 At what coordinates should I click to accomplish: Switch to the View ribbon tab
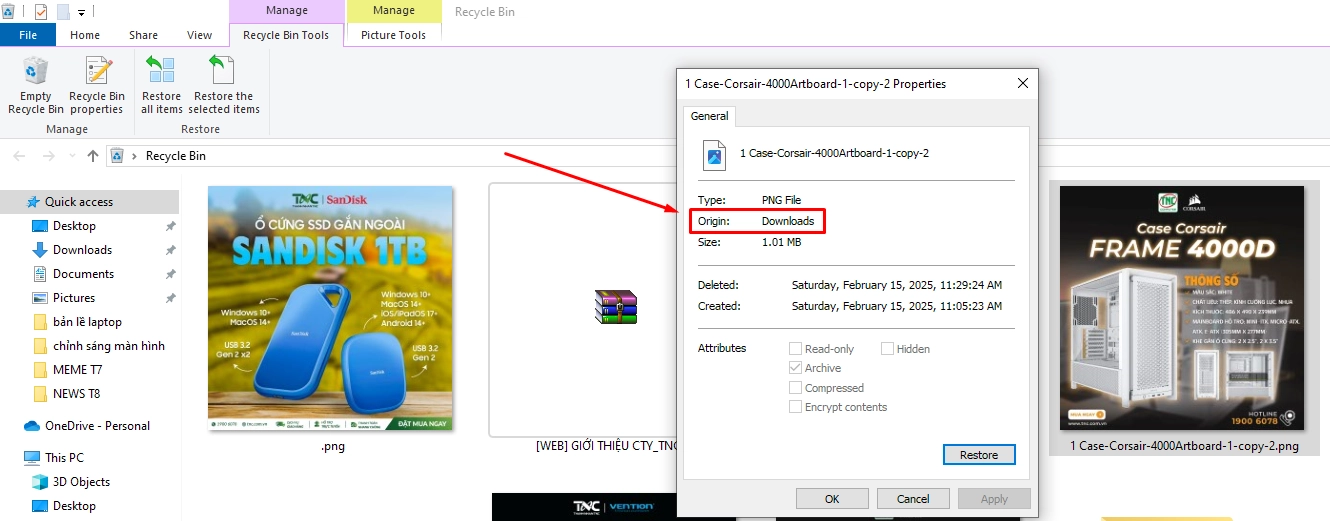point(200,35)
